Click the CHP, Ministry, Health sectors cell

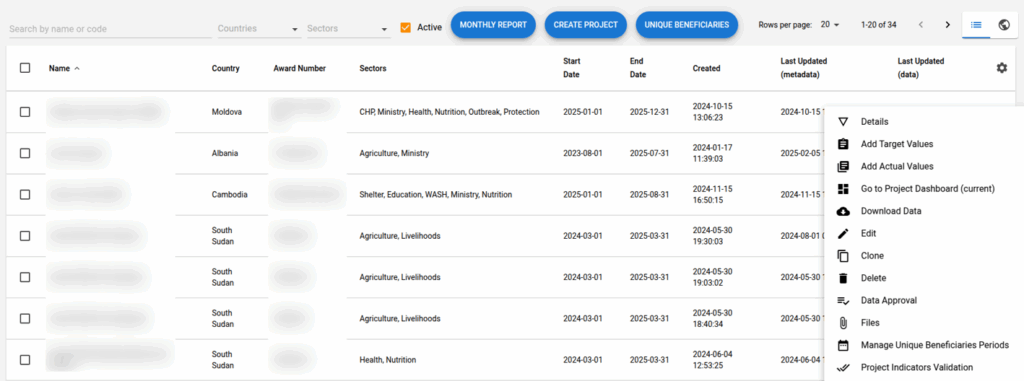[449, 112]
